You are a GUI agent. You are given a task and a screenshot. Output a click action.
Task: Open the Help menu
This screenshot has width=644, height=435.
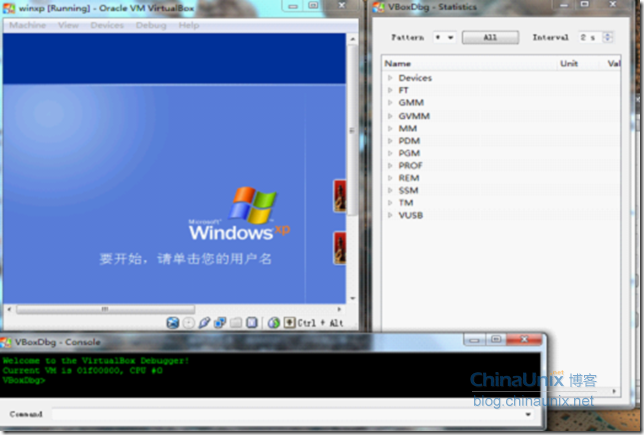(189, 25)
